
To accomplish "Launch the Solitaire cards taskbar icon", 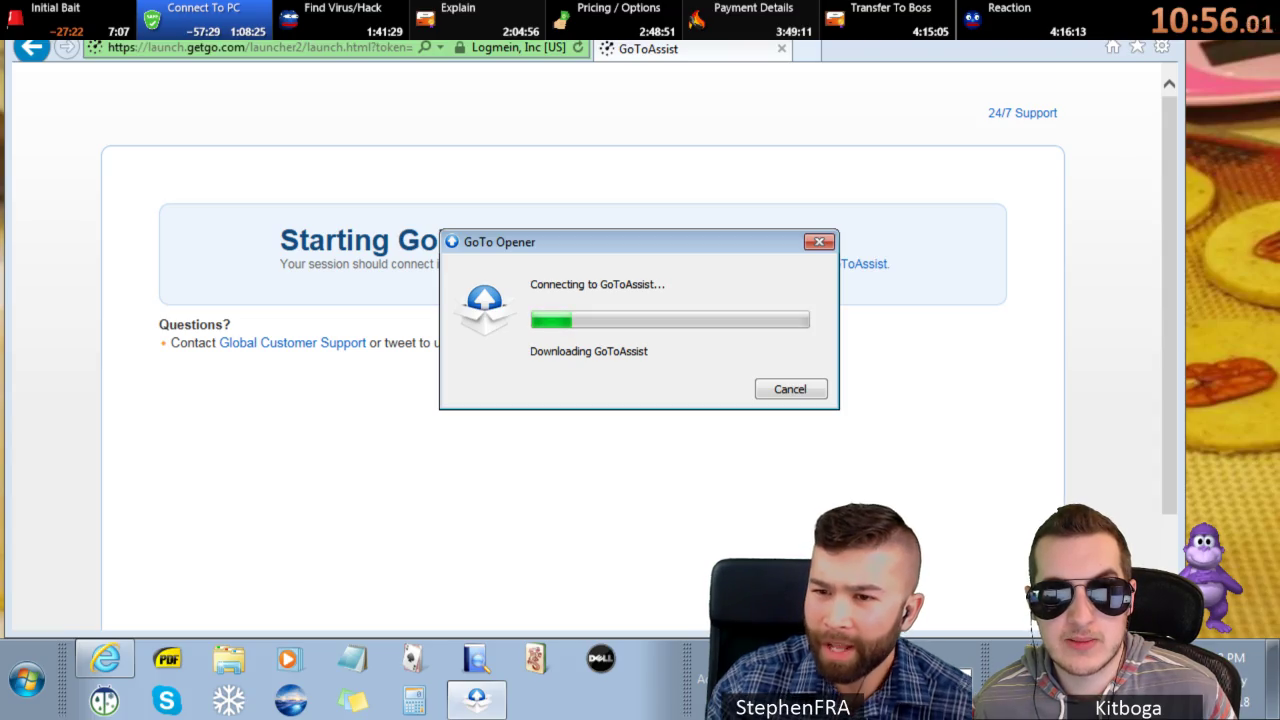I will 413,659.
